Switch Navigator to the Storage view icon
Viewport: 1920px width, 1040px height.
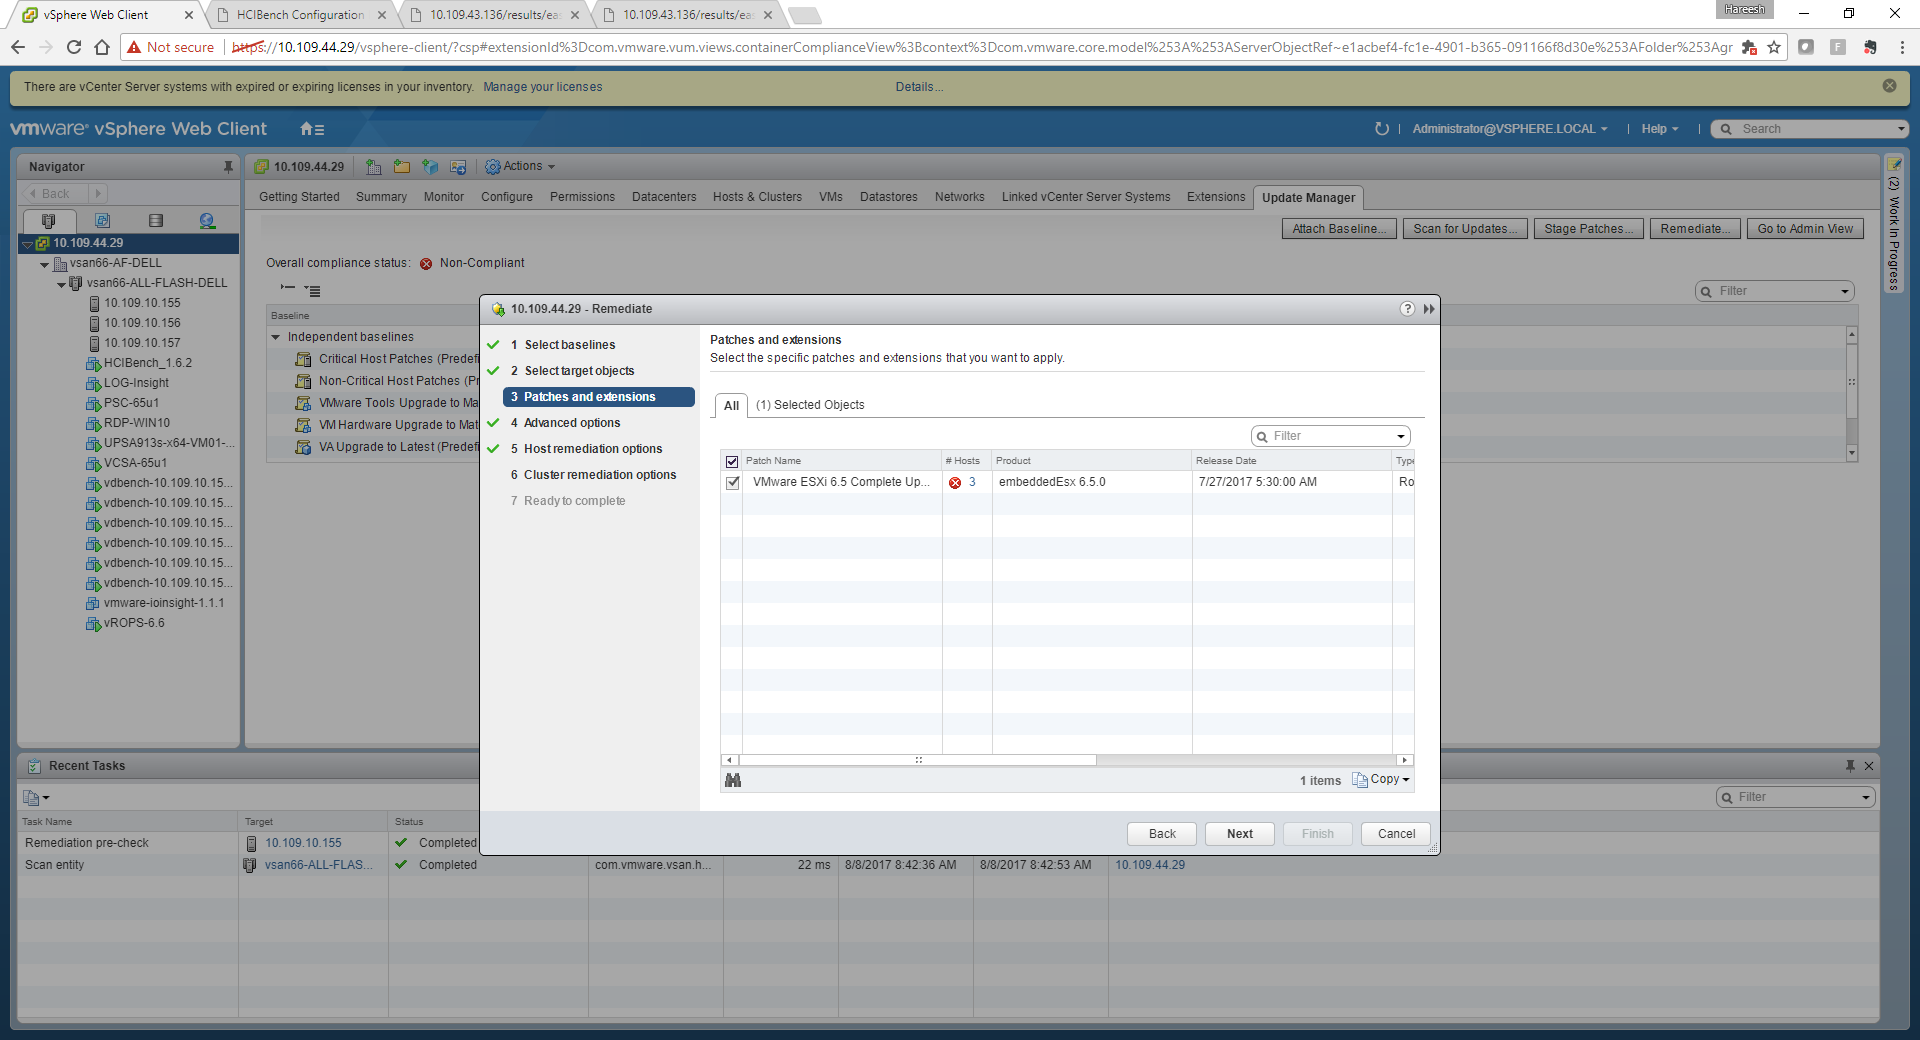point(155,221)
